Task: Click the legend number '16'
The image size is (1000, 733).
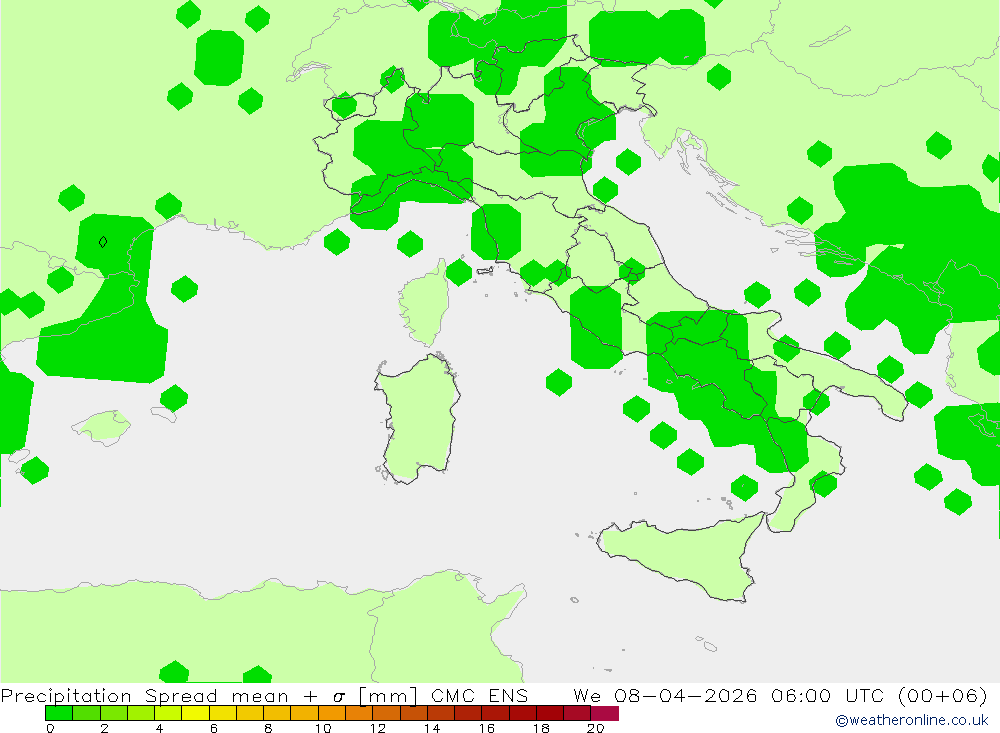Action: coord(486,728)
